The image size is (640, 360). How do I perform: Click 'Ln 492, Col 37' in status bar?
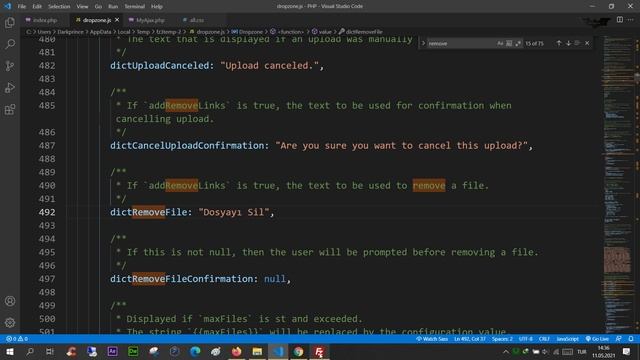click(470, 339)
